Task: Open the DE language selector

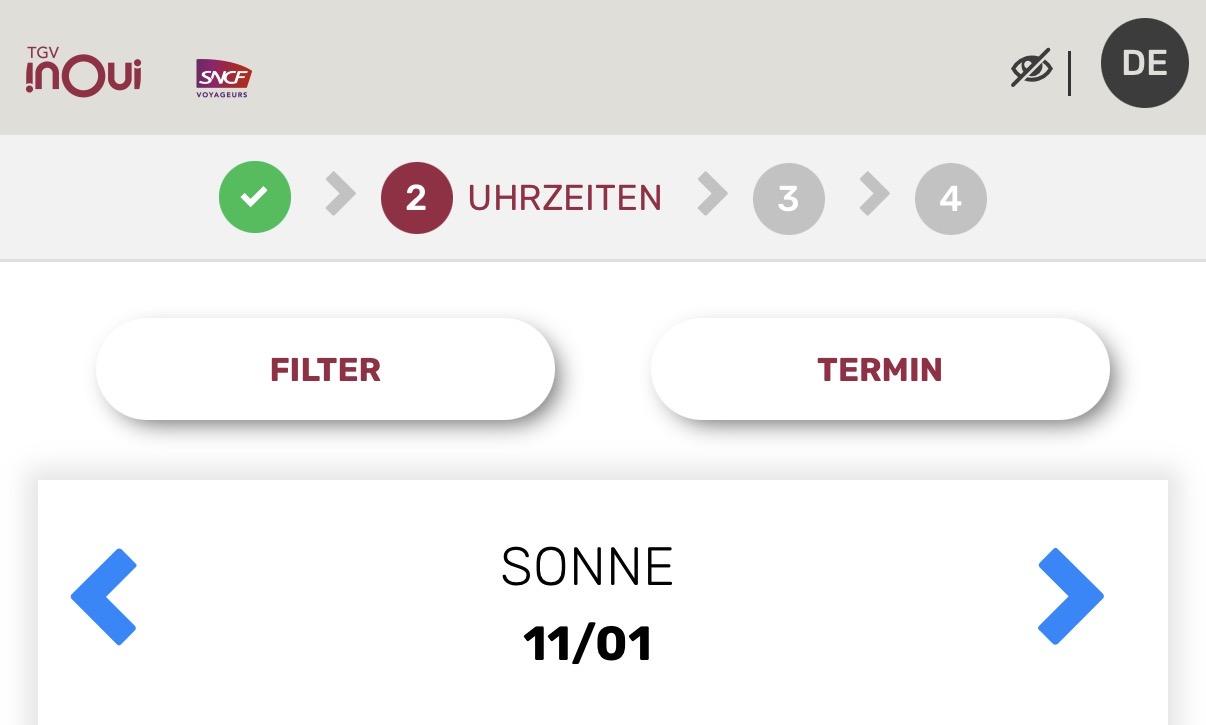Action: tap(1144, 63)
